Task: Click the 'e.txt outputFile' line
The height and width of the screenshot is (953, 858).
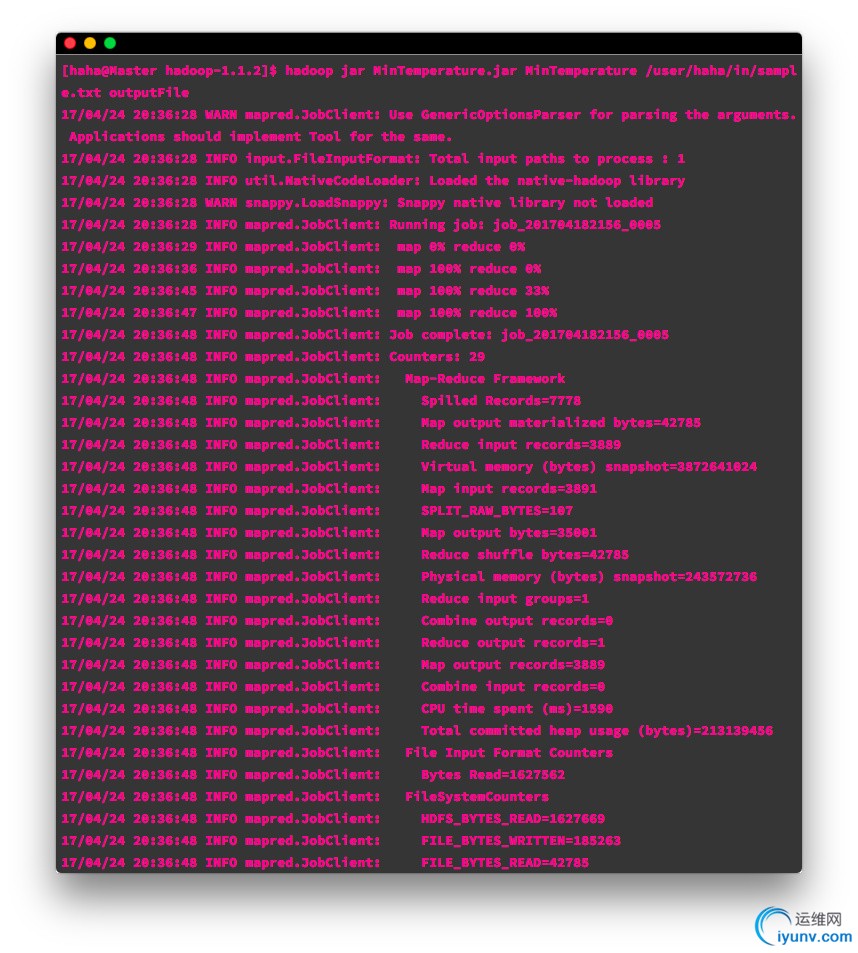Action: click(125, 93)
